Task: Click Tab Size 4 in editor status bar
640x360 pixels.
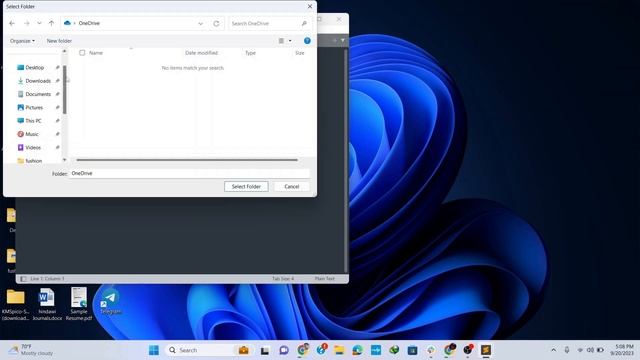Action: coord(283,279)
